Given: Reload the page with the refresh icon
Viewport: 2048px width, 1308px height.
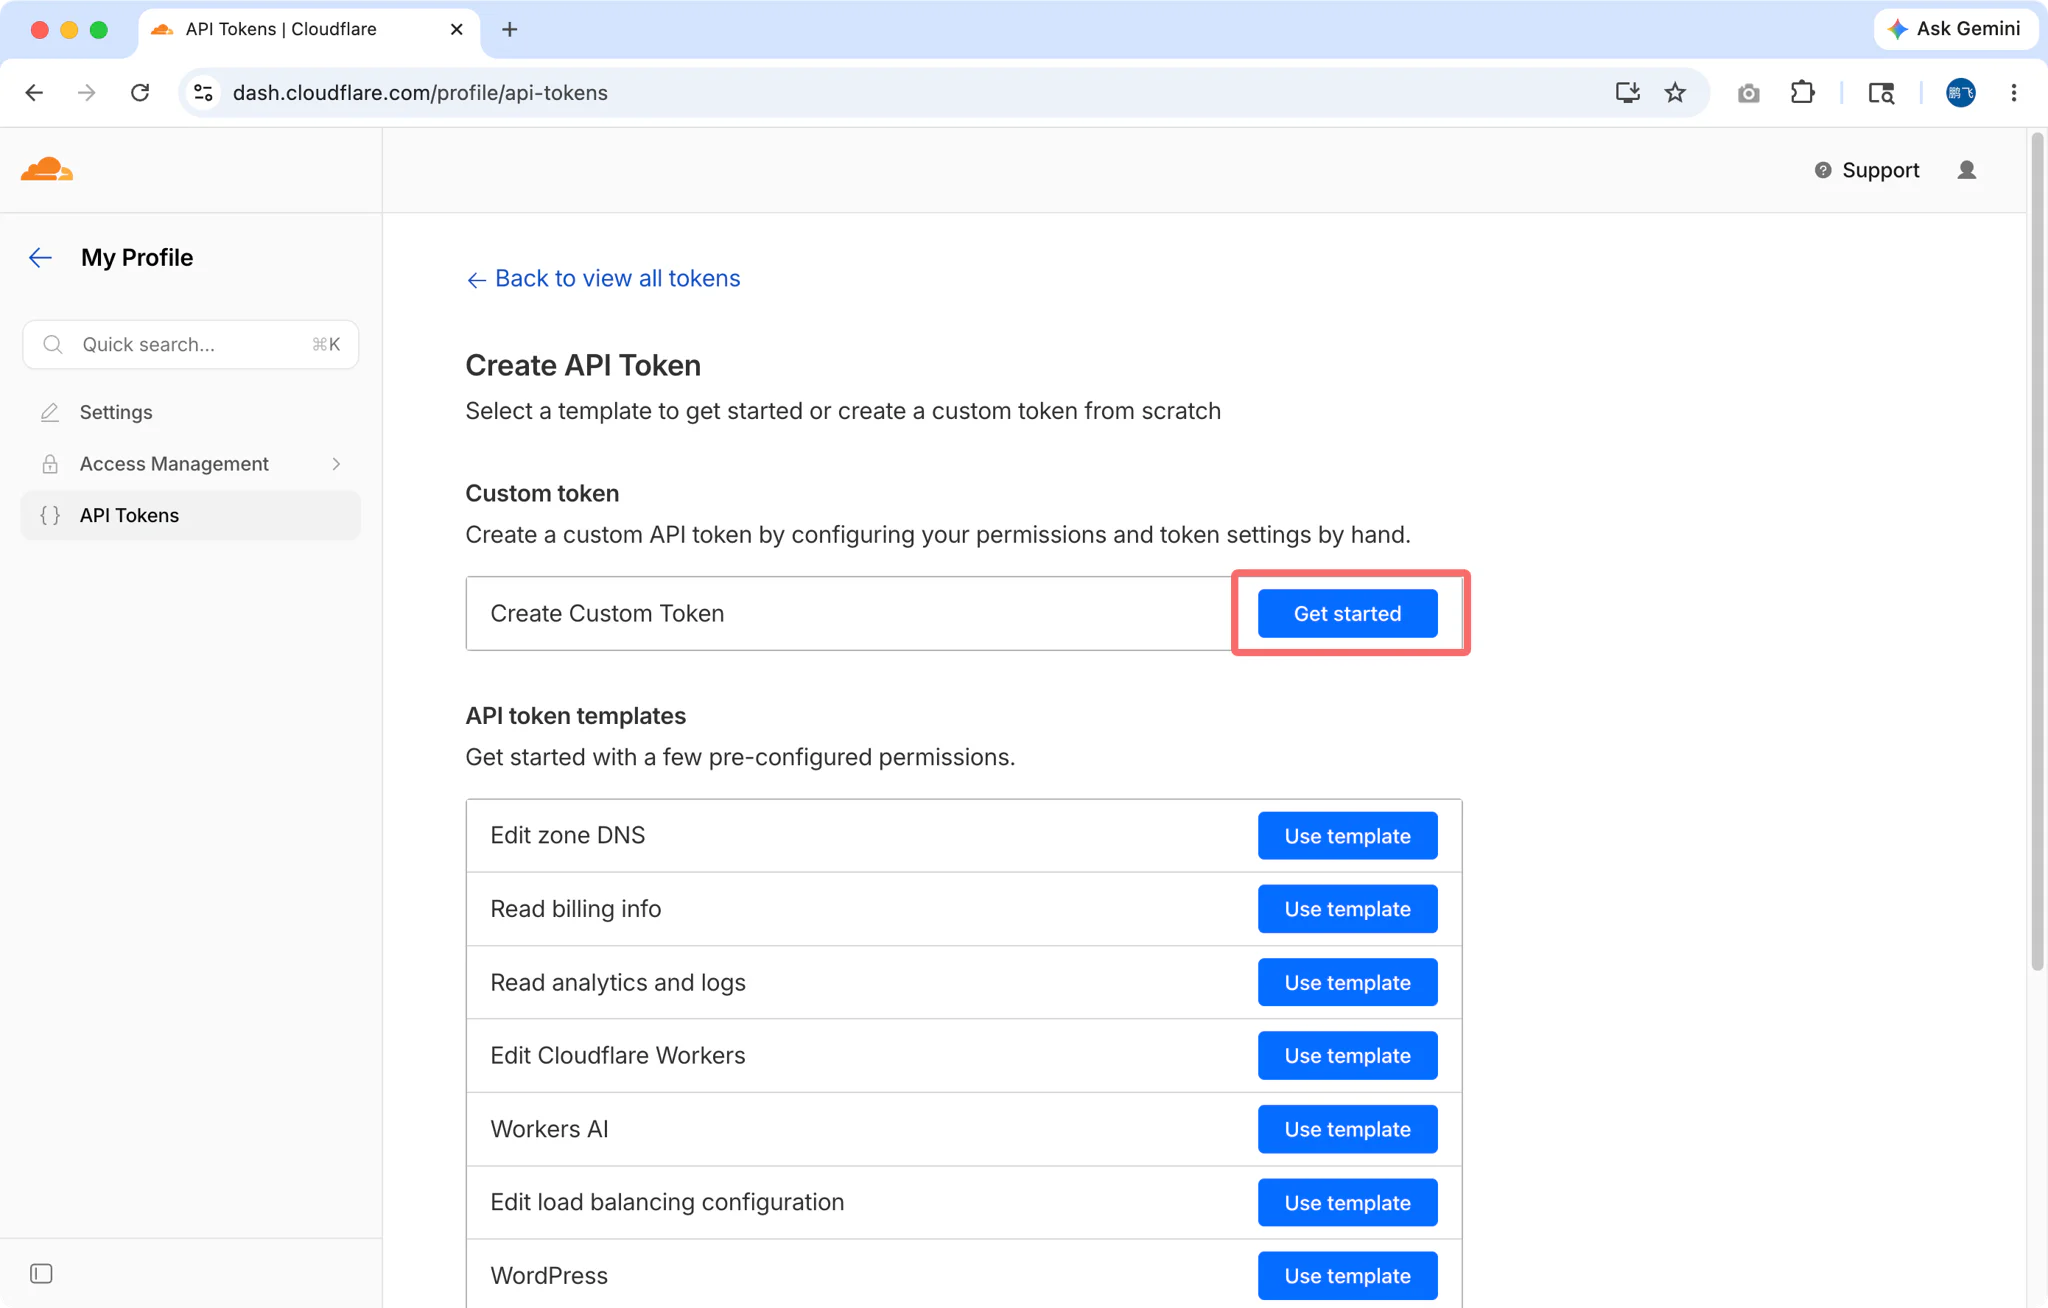Looking at the screenshot, I should (x=140, y=93).
